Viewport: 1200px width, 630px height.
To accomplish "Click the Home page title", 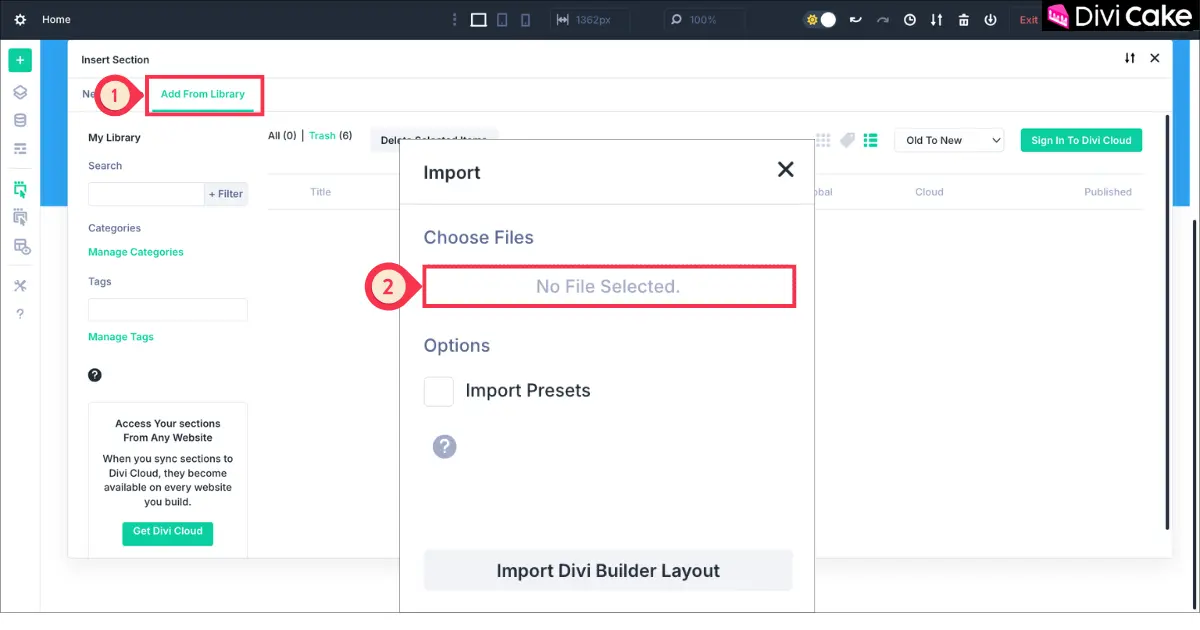I will (56, 19).
